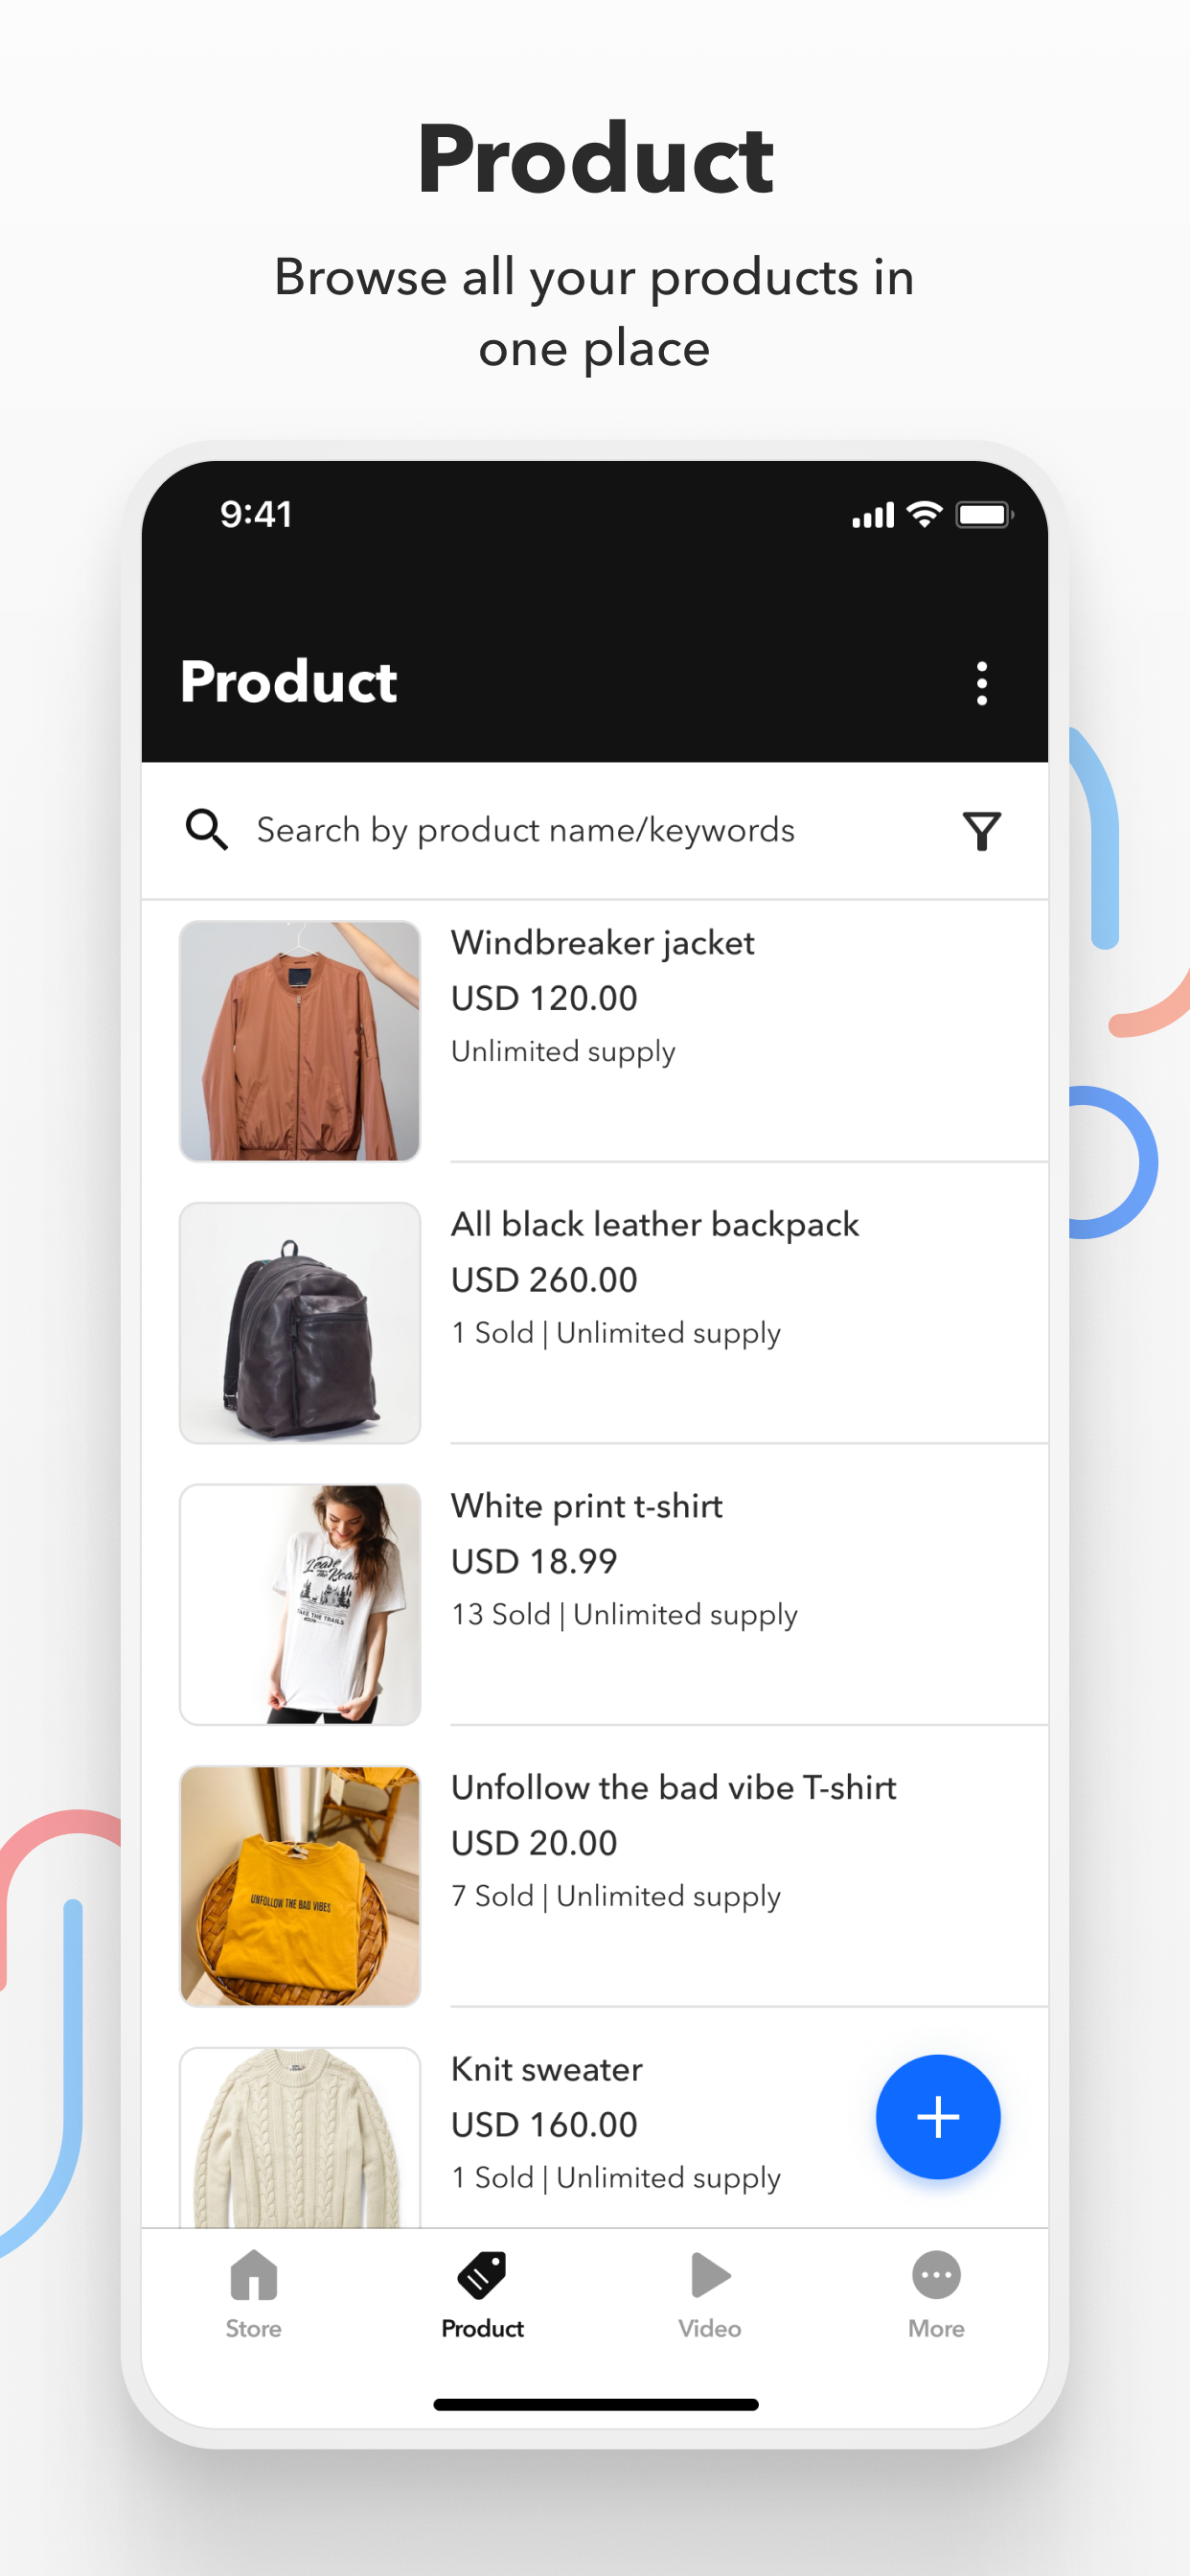Tap the search magnifier icon
Viewport: 1190px width, 2576px height.
pyautogui.click(x=207, y=829)
